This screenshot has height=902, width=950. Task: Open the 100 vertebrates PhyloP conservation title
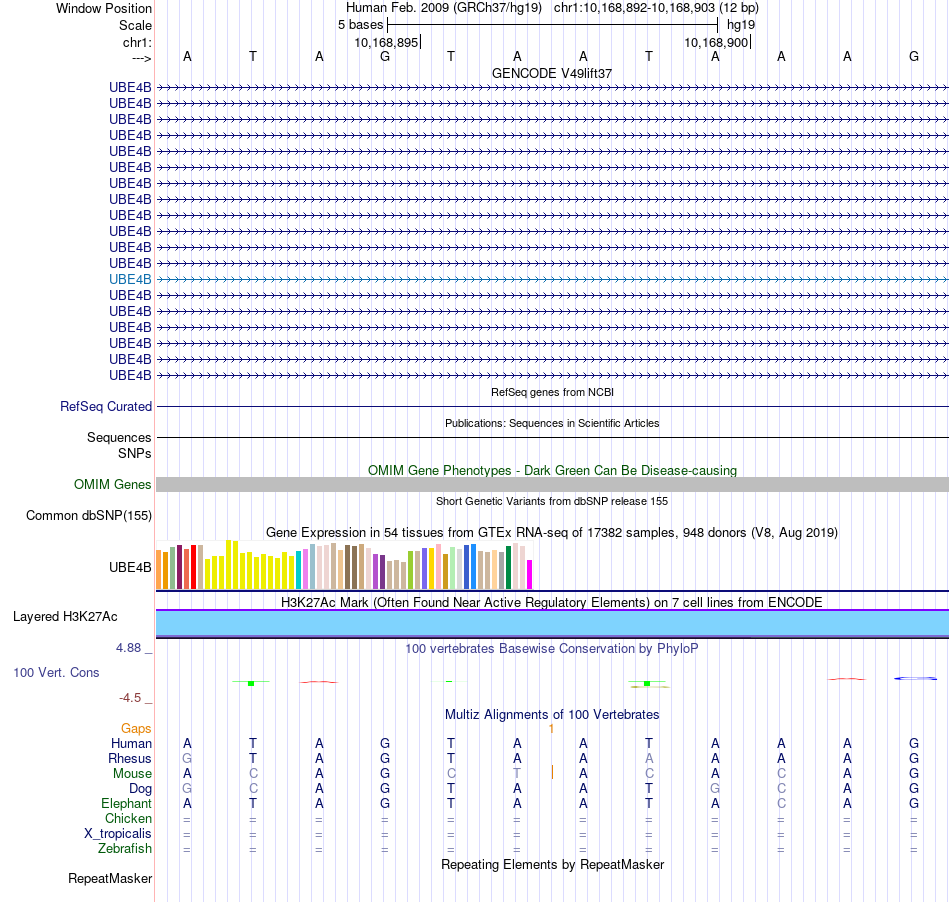tap(552, 649)
